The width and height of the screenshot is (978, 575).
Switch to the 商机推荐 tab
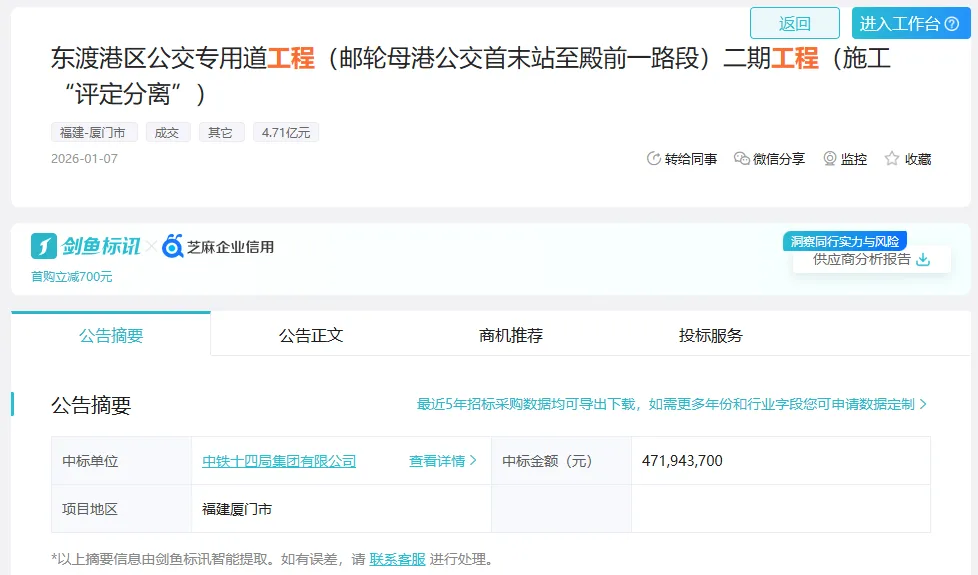tap(511, 335)
